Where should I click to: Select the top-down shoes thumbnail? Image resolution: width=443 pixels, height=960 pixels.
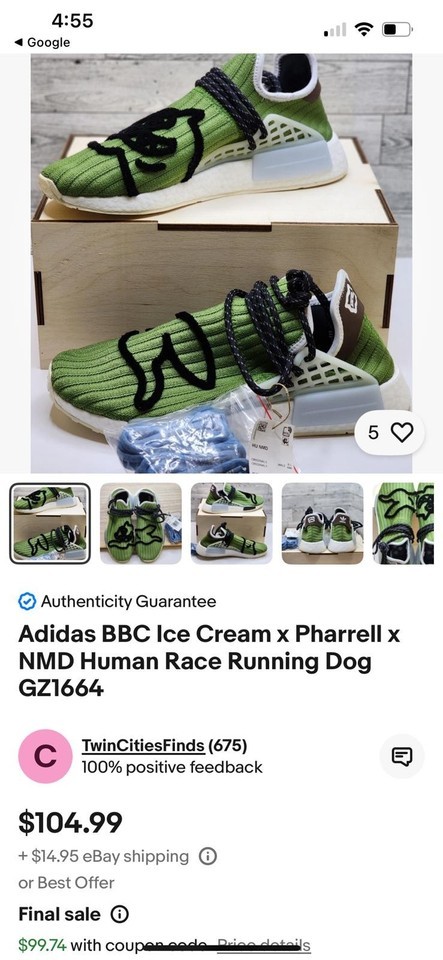[141, 523]
